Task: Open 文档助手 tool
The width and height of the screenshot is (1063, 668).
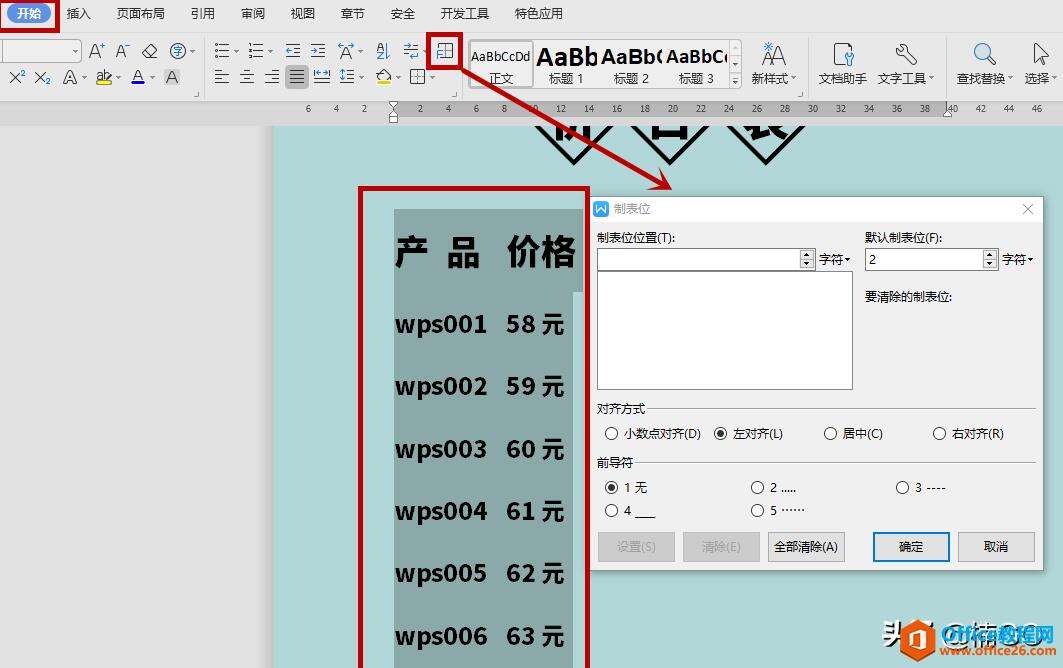Action: 843,64
